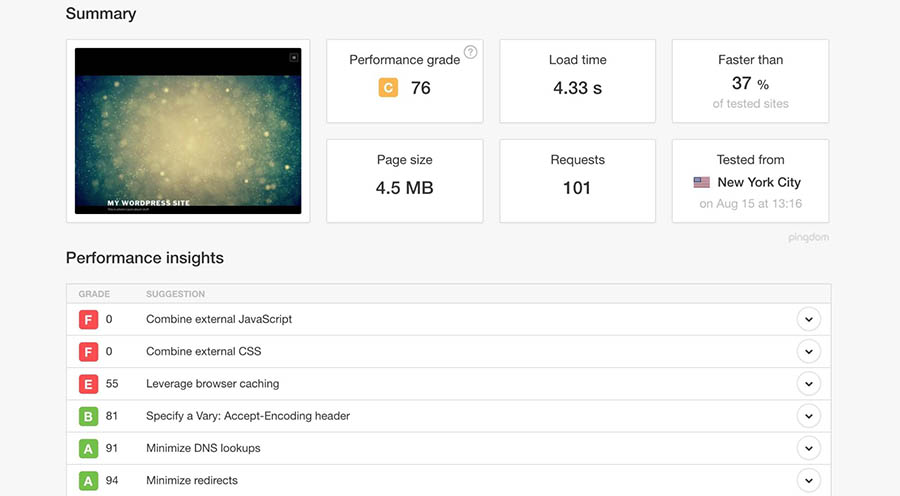Open the Vary: Accept-Encoding header chevron

[x=808, y=416]
